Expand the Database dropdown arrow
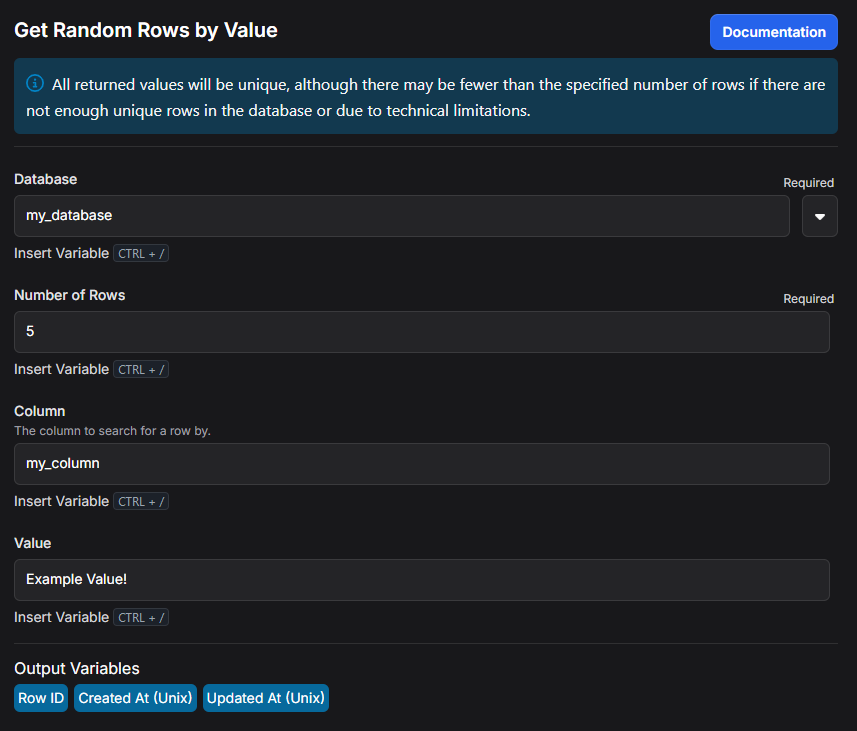 [819, 216]
